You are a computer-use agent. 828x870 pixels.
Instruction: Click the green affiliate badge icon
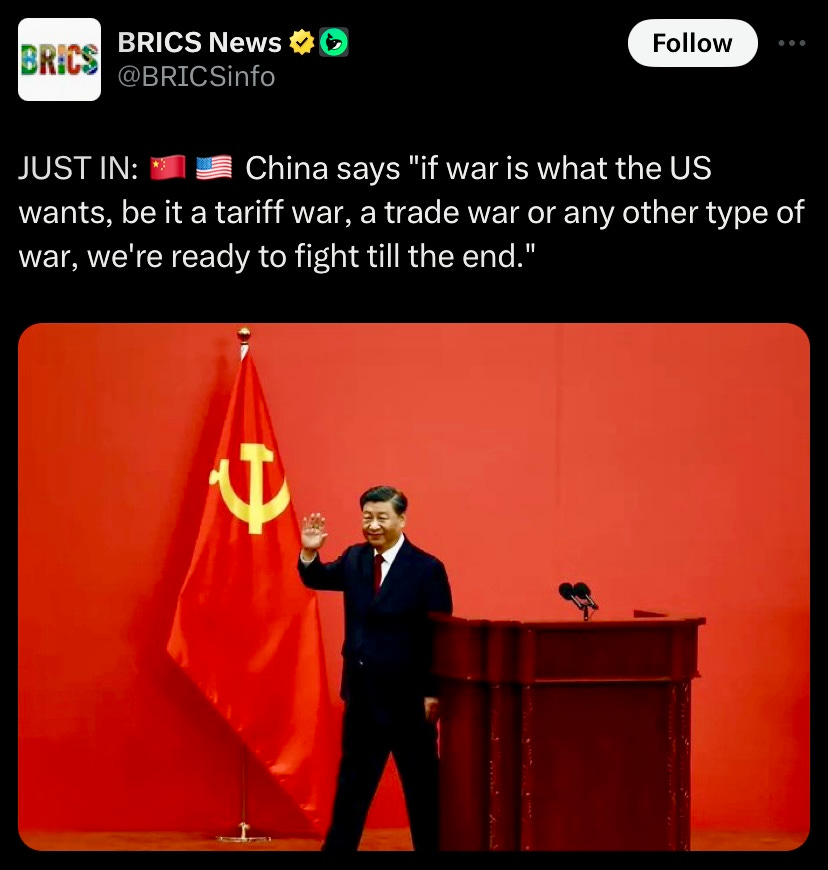click(x=334, y=42)
